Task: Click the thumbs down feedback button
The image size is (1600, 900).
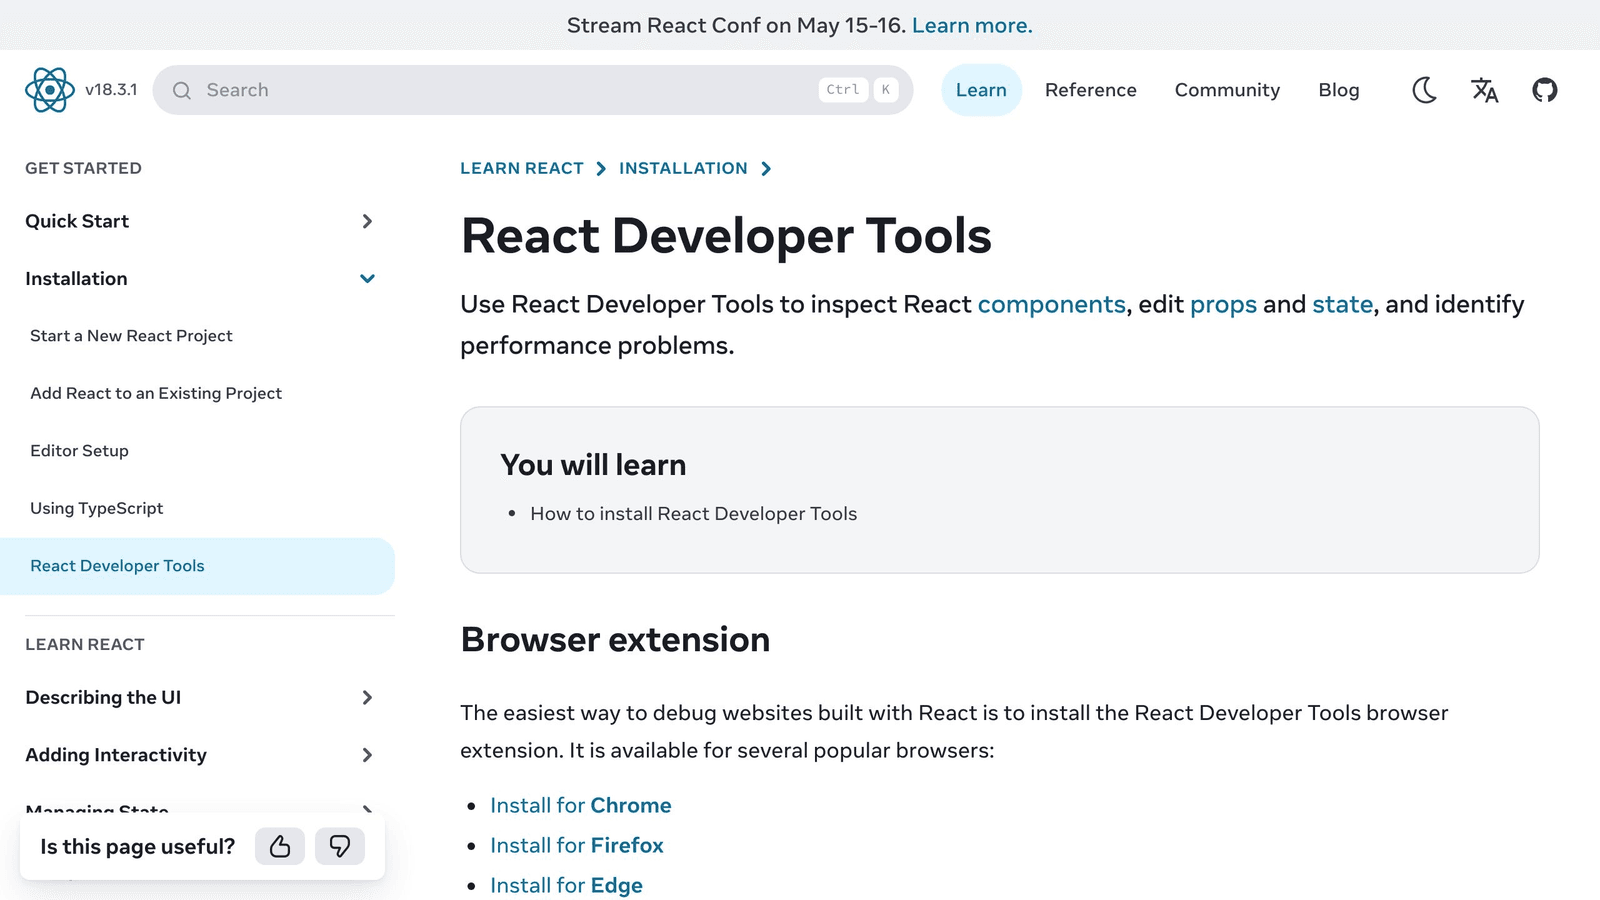Action: [x=340, y=846]
